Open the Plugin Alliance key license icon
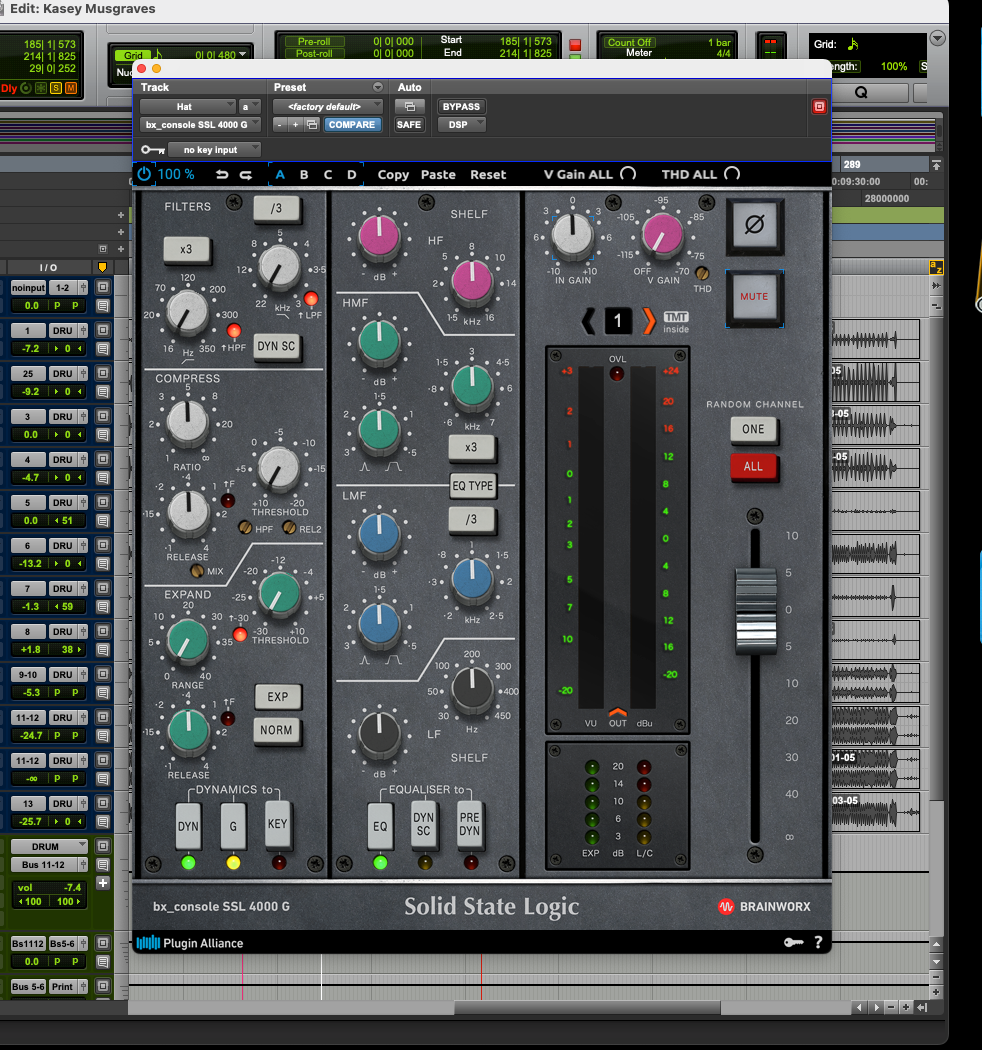This screenshot has width=982, height=1050. (794, 942)
